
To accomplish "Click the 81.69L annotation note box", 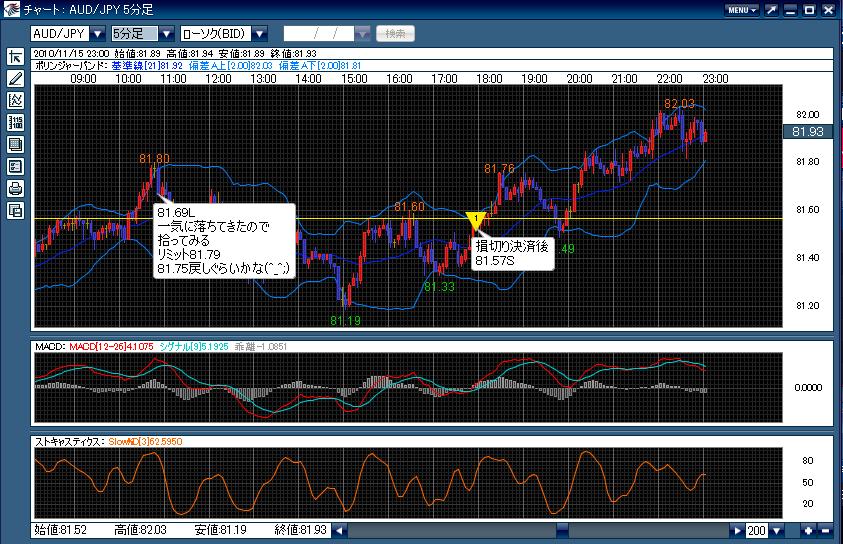I will click(224, 240).
